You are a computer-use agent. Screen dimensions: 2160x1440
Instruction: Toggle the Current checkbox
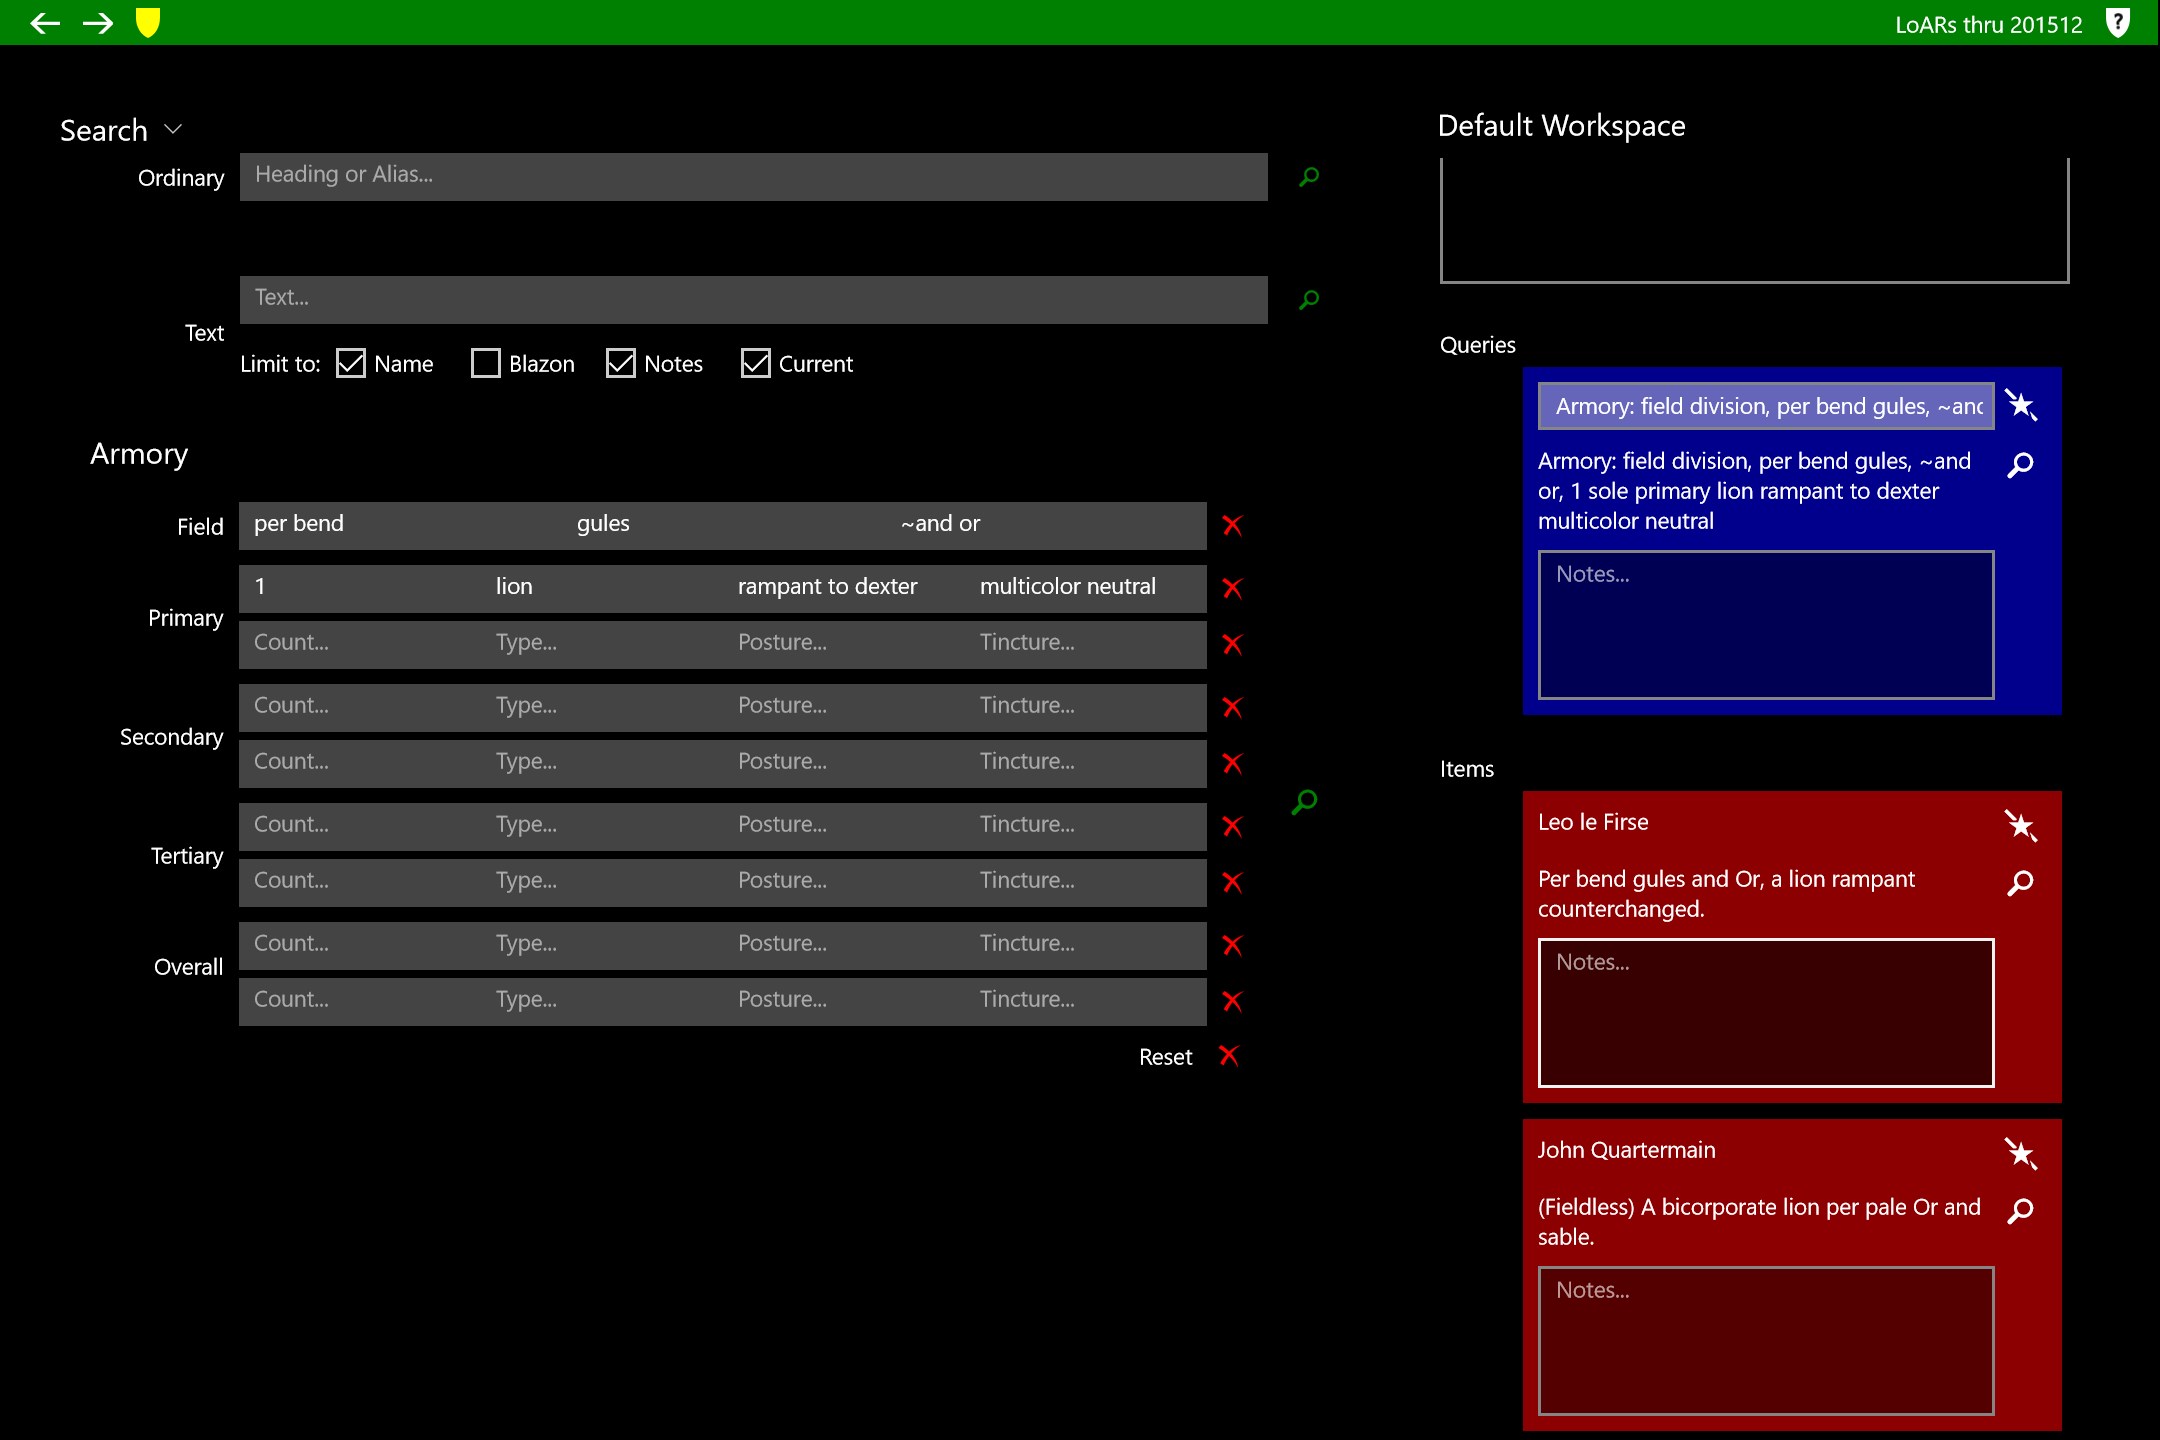pyautogui.click(x=756, y=364)
